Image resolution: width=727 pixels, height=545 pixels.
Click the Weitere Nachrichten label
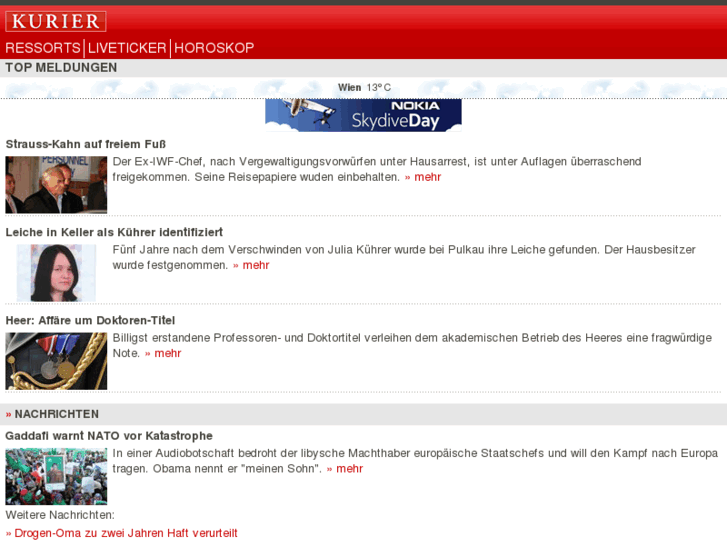[x=60, y=515]
